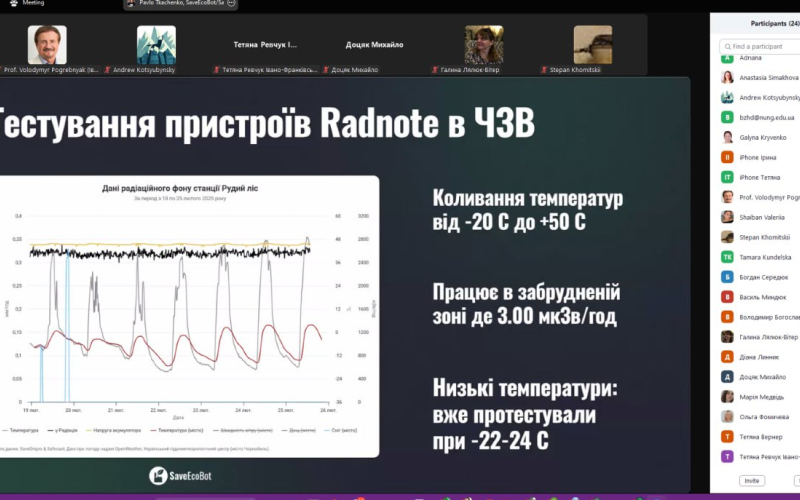Click the orange В avatar for Володимир Богослав
The height and width of the screenshot is (500, 800).
pyautogui.click(x=727, y=317)
